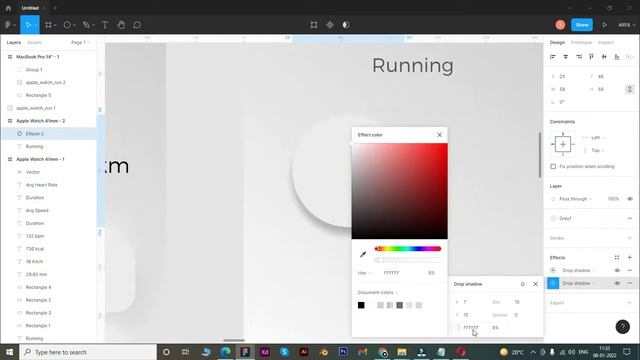The width and height of the screenshot is (640, 360).
Task: Align bottom using the alignment icon
Action: pyautogui.click(x=617, y=57)
